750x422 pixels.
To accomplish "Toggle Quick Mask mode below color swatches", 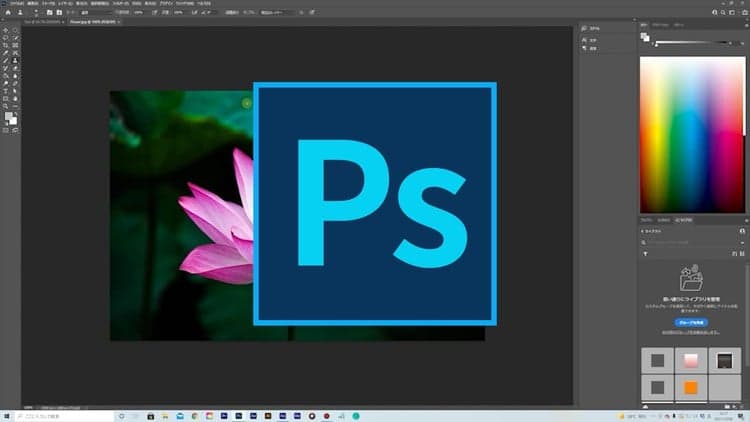I will 6,130.
